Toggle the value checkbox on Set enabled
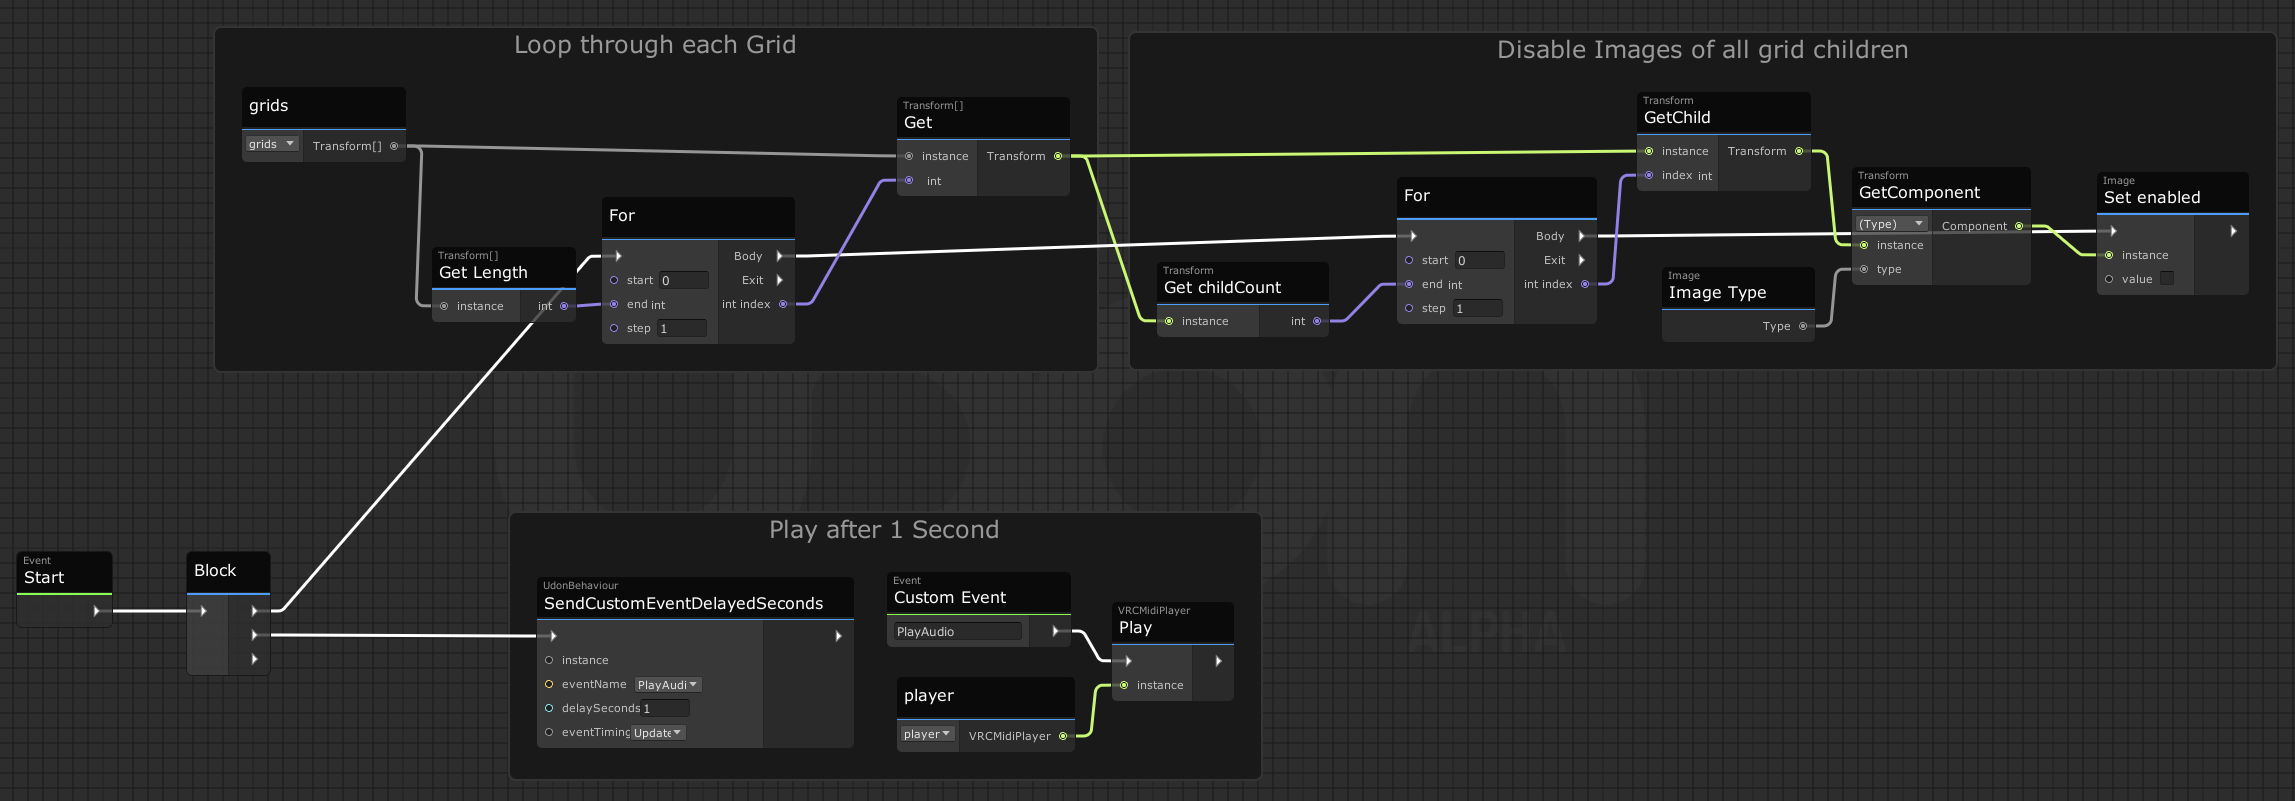 (2167, 279)
